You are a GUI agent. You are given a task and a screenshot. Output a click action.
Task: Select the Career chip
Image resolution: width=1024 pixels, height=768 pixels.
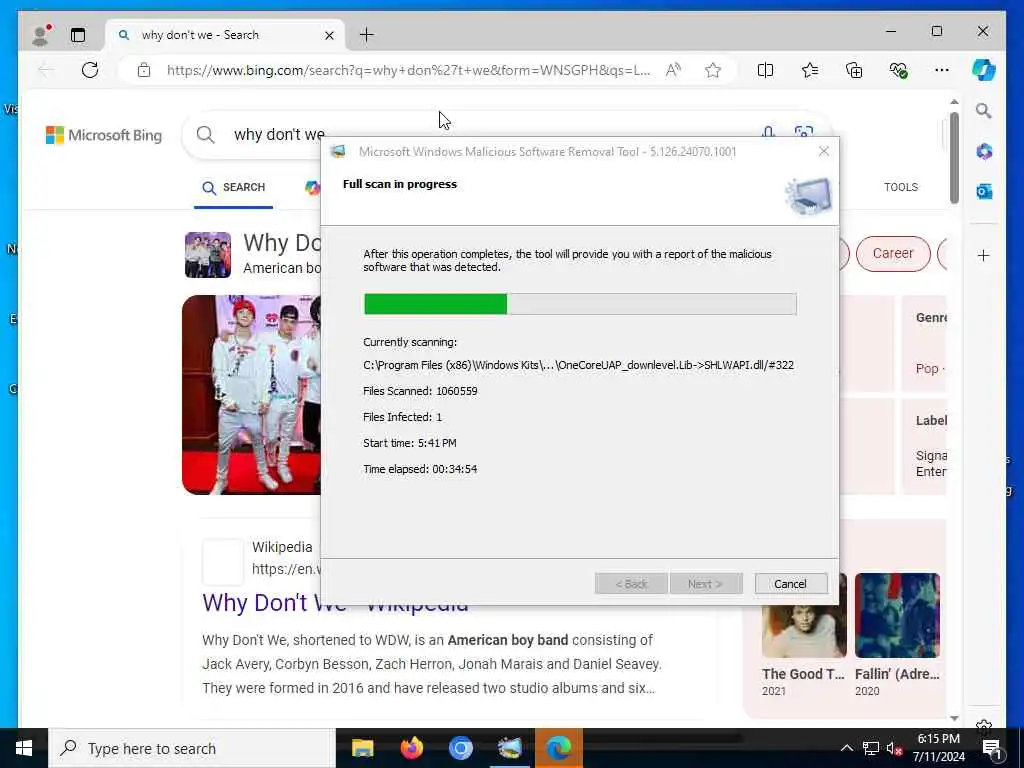click(x=893, y=253)
